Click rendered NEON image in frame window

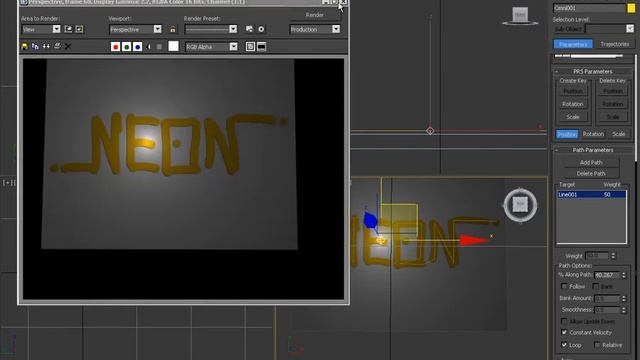183,179
